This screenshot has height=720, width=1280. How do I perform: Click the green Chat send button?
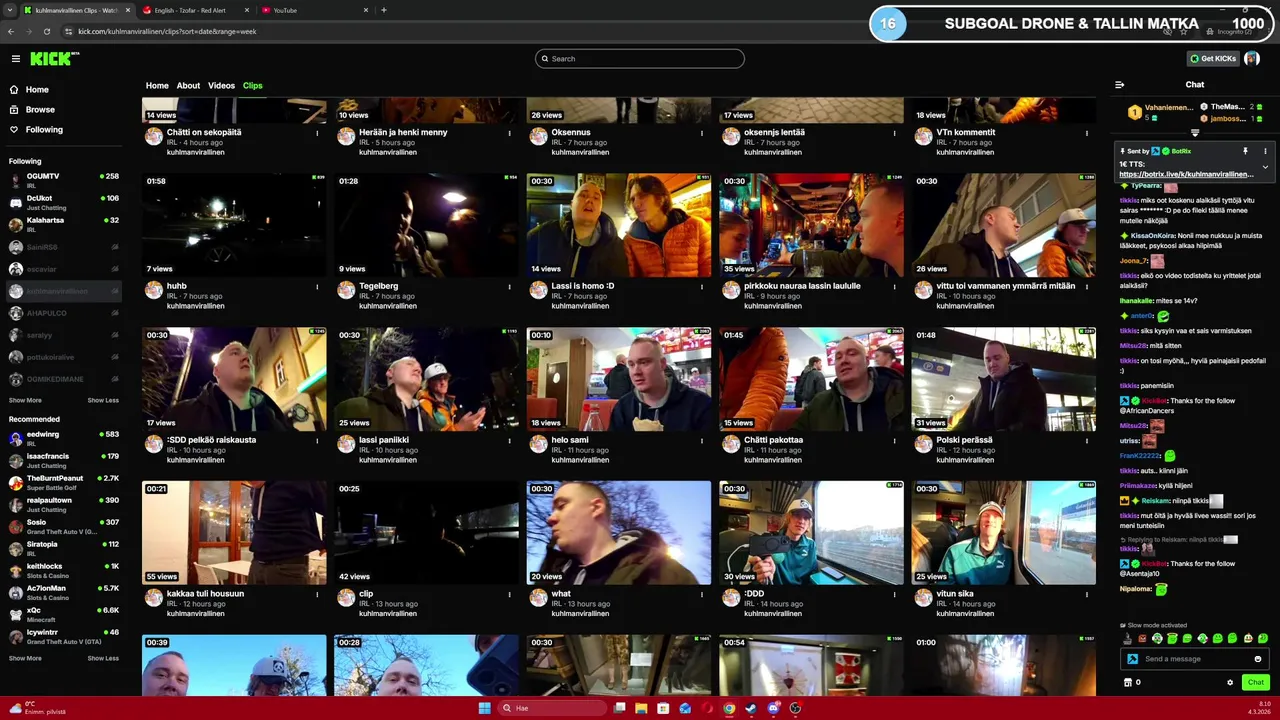click(x=1255, y=682)
